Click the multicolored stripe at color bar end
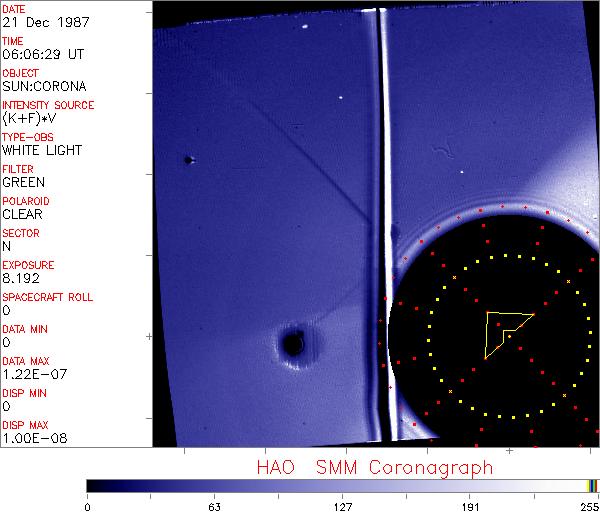The width and height of the screenshot is (600, 512). pyautogui.click(x=592, y=486)
